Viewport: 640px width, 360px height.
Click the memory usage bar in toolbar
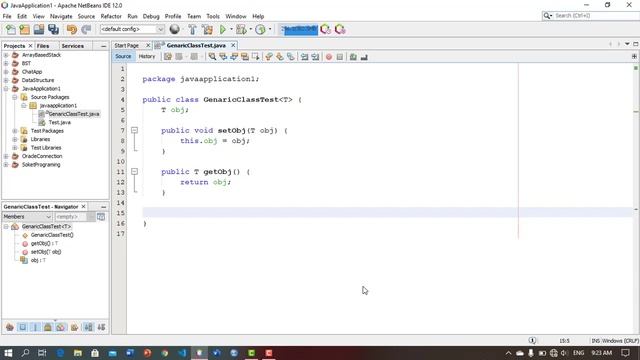pos(299,29)
